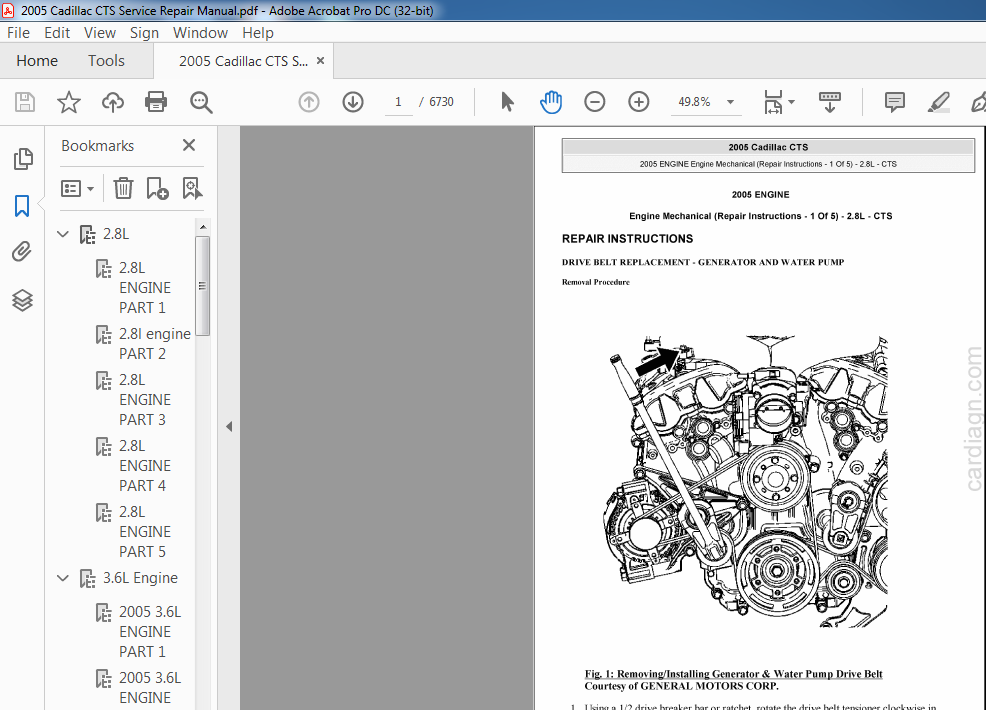Open the Window menu
Screen dimensions: 986x710
200,33
